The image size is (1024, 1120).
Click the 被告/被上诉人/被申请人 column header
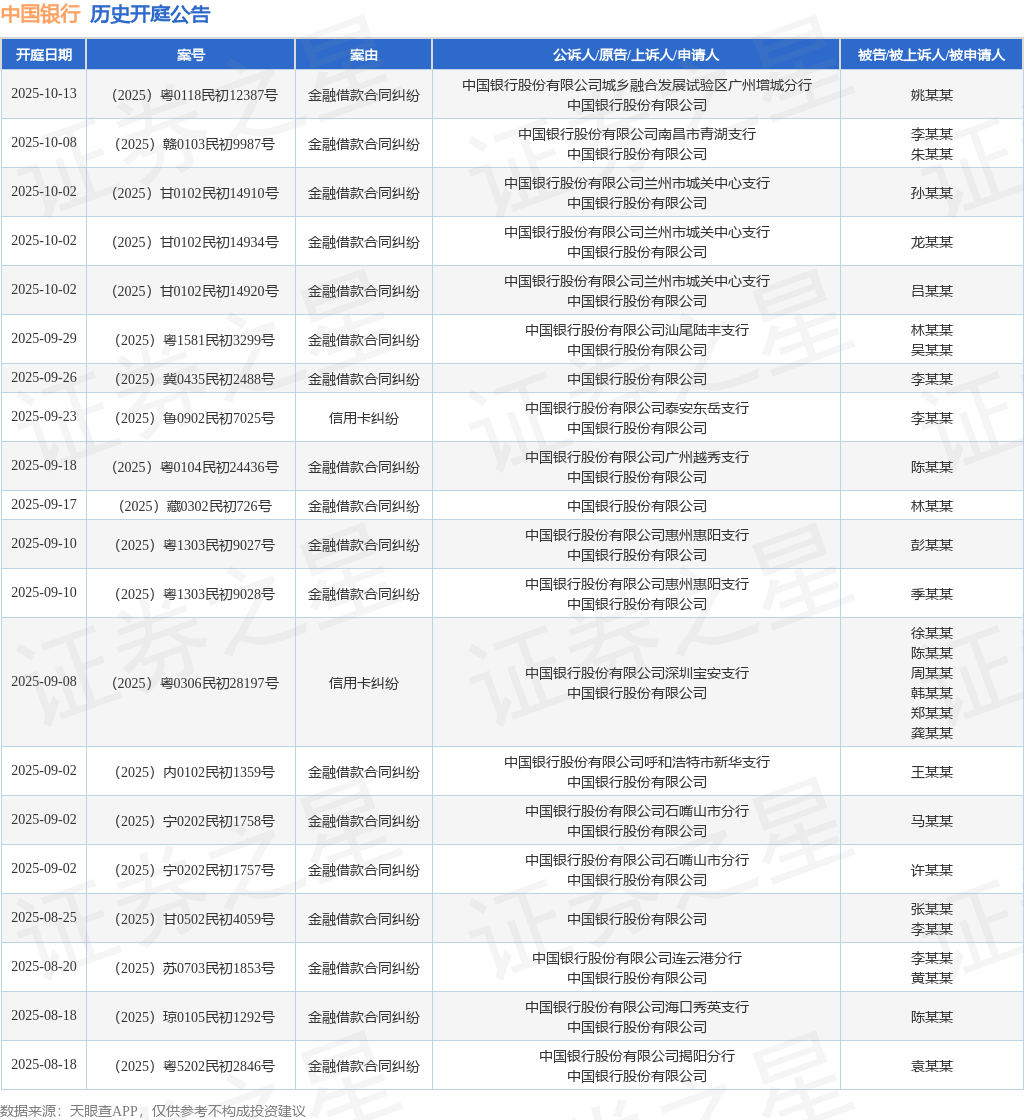tap(931, 55)
